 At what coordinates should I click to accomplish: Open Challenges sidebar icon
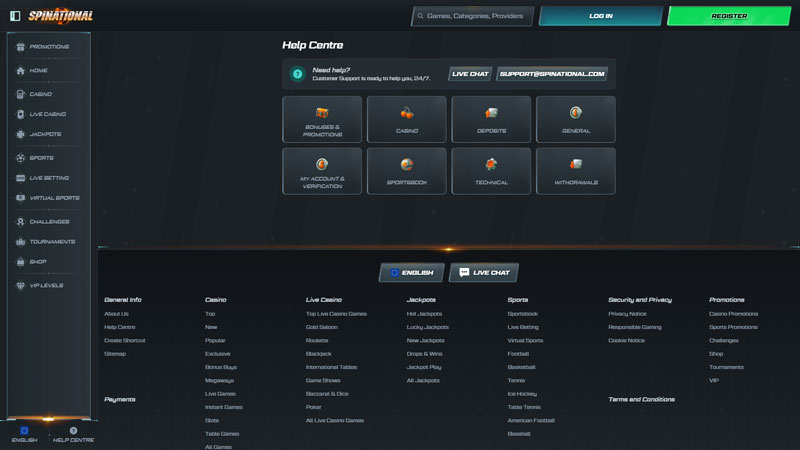tap(20, 222)
